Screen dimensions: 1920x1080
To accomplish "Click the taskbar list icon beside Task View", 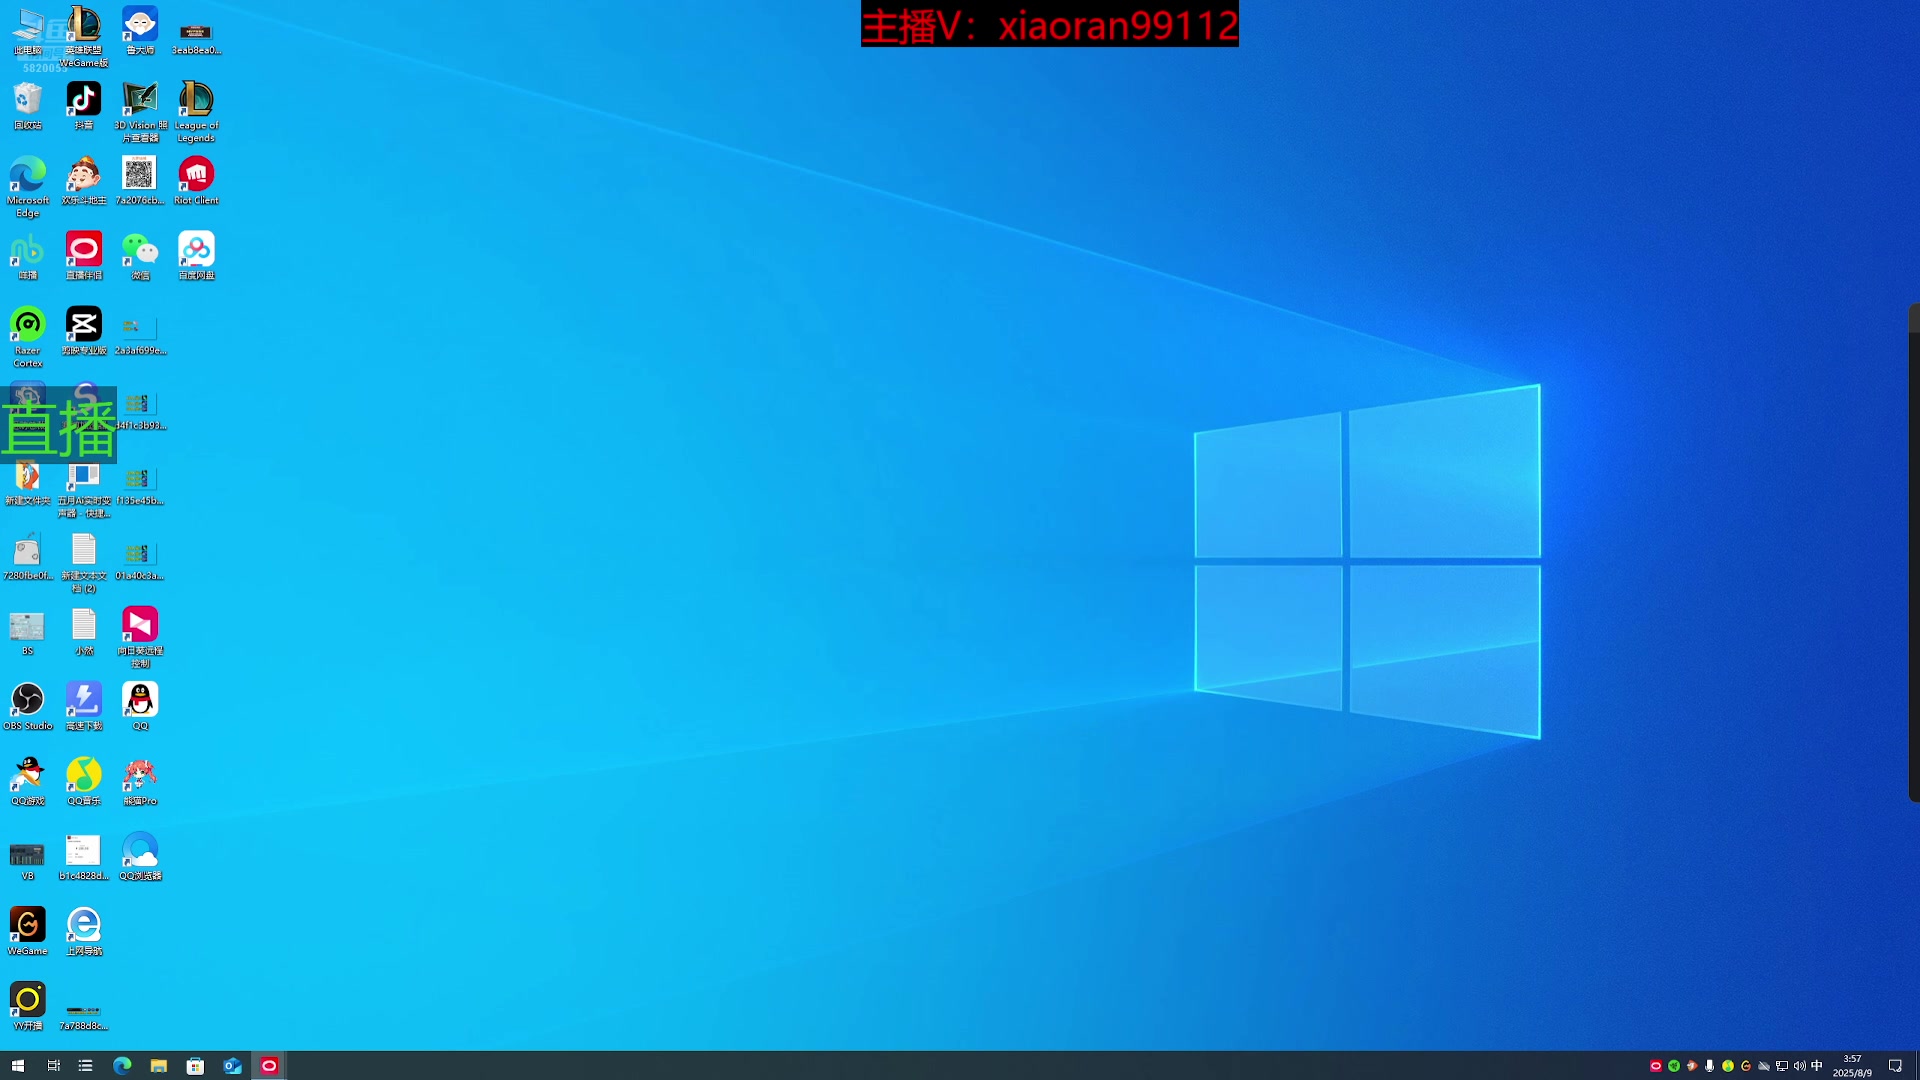I will [x=86, y=1066].
